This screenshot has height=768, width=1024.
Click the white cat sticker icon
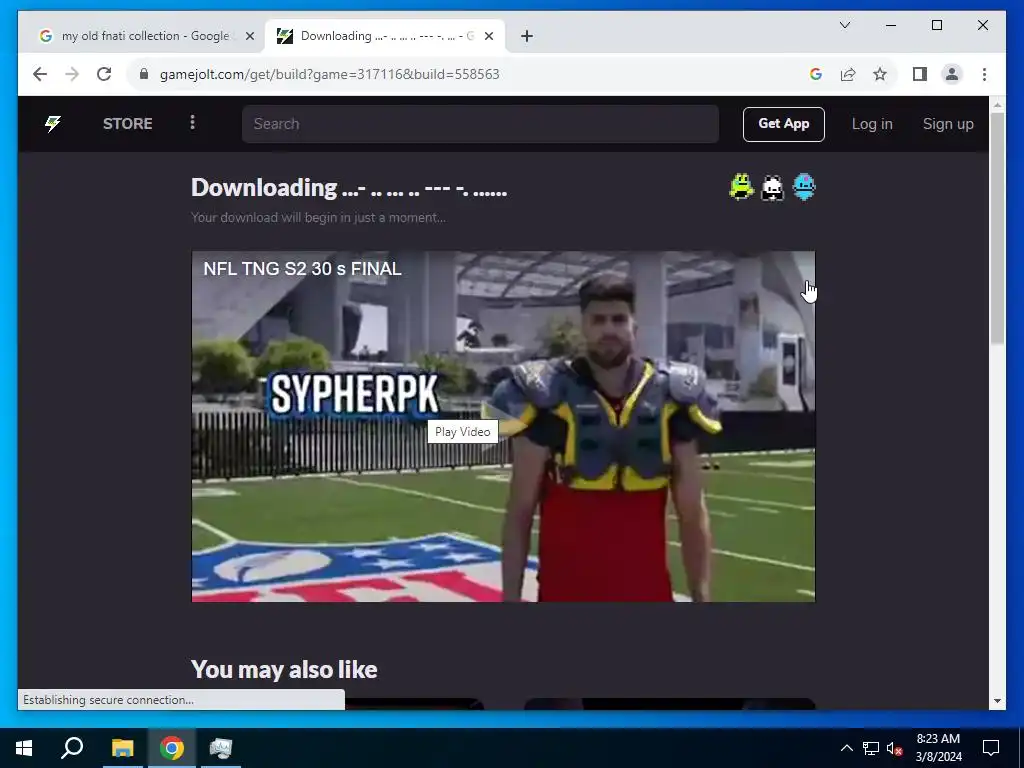click(773, 188)
